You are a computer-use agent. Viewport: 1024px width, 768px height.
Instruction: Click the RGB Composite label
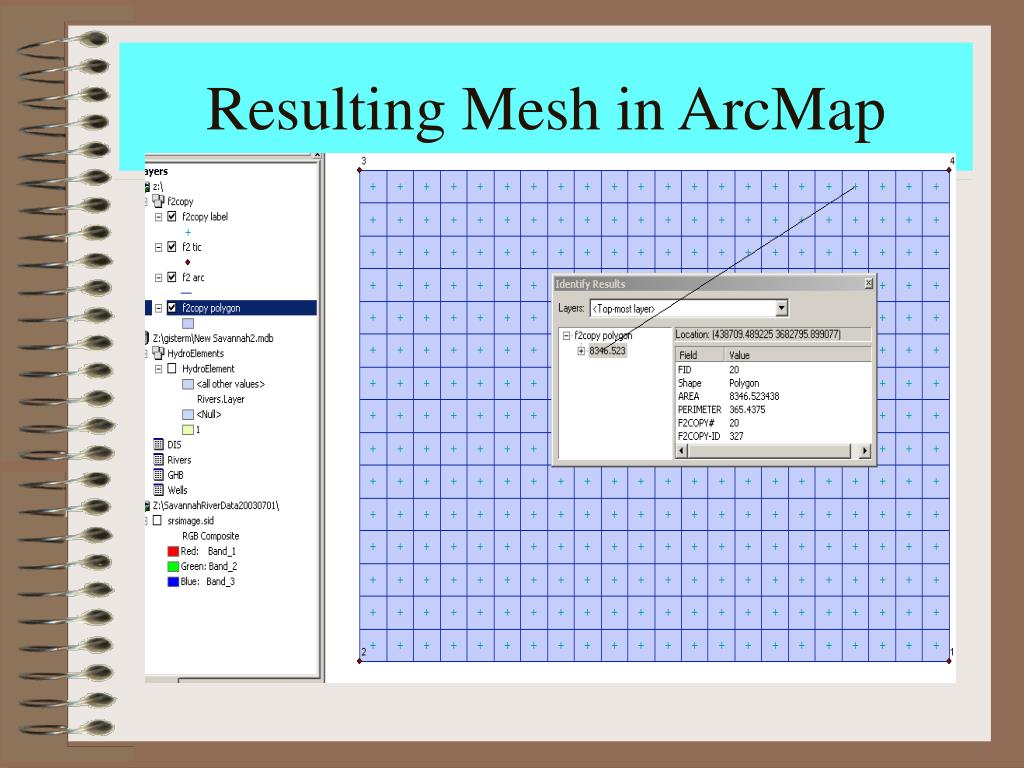click(x=210, y=536)
